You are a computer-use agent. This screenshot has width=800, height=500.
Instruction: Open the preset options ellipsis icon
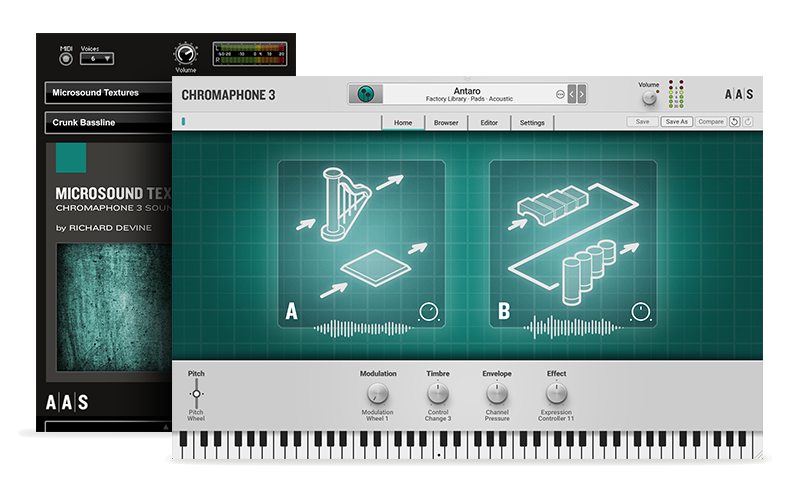pos(560,94)
